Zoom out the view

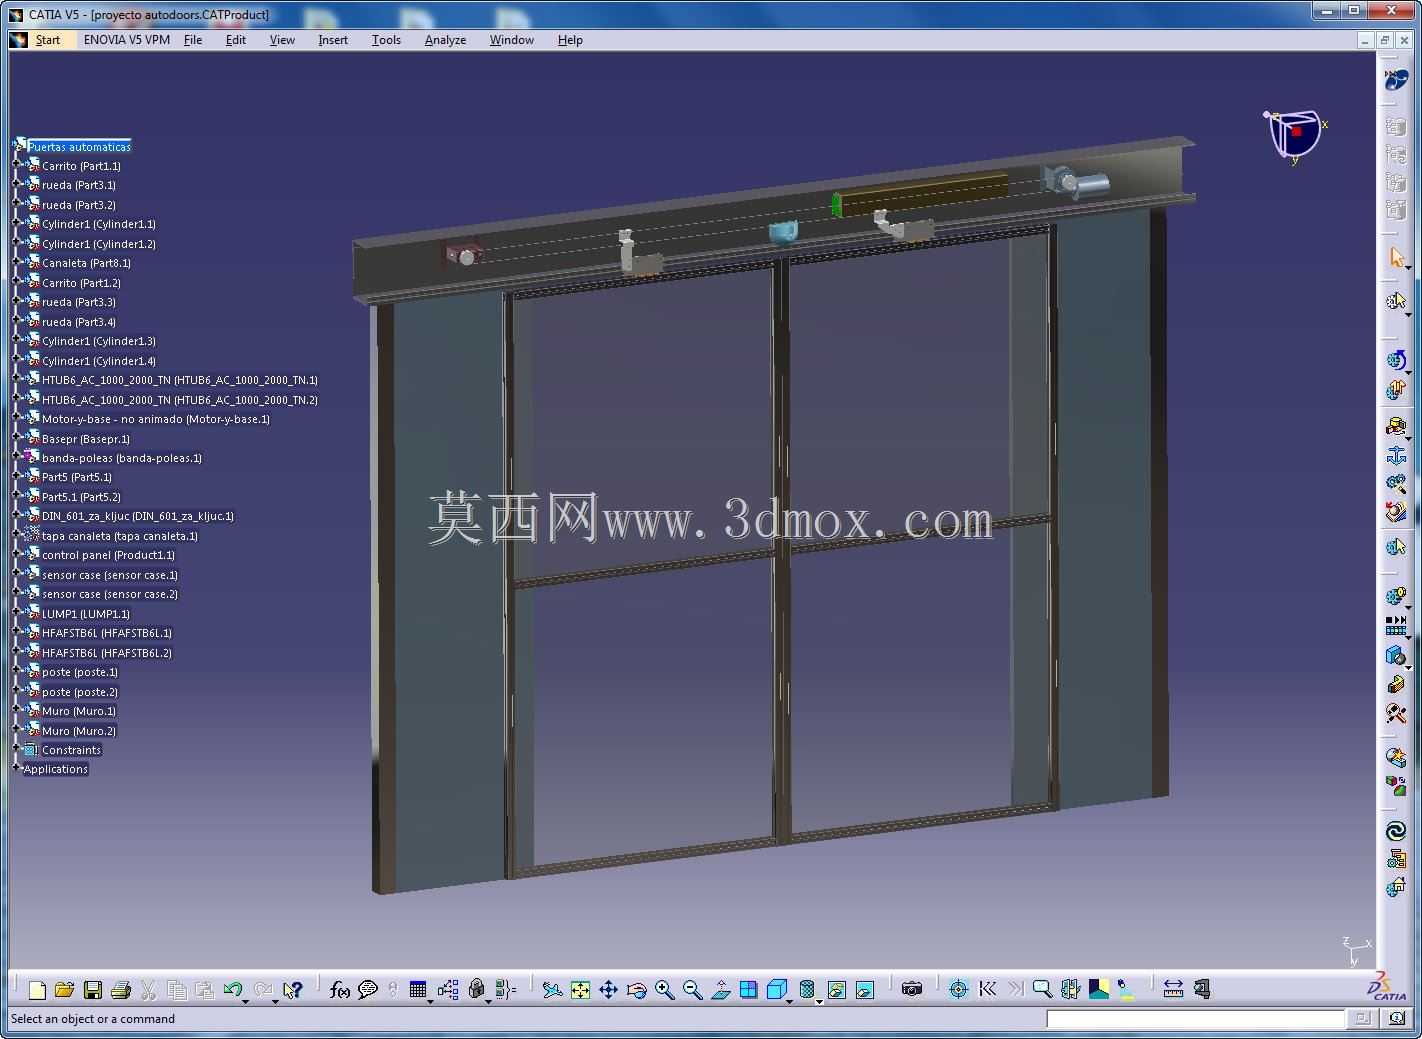click(692, 990)
